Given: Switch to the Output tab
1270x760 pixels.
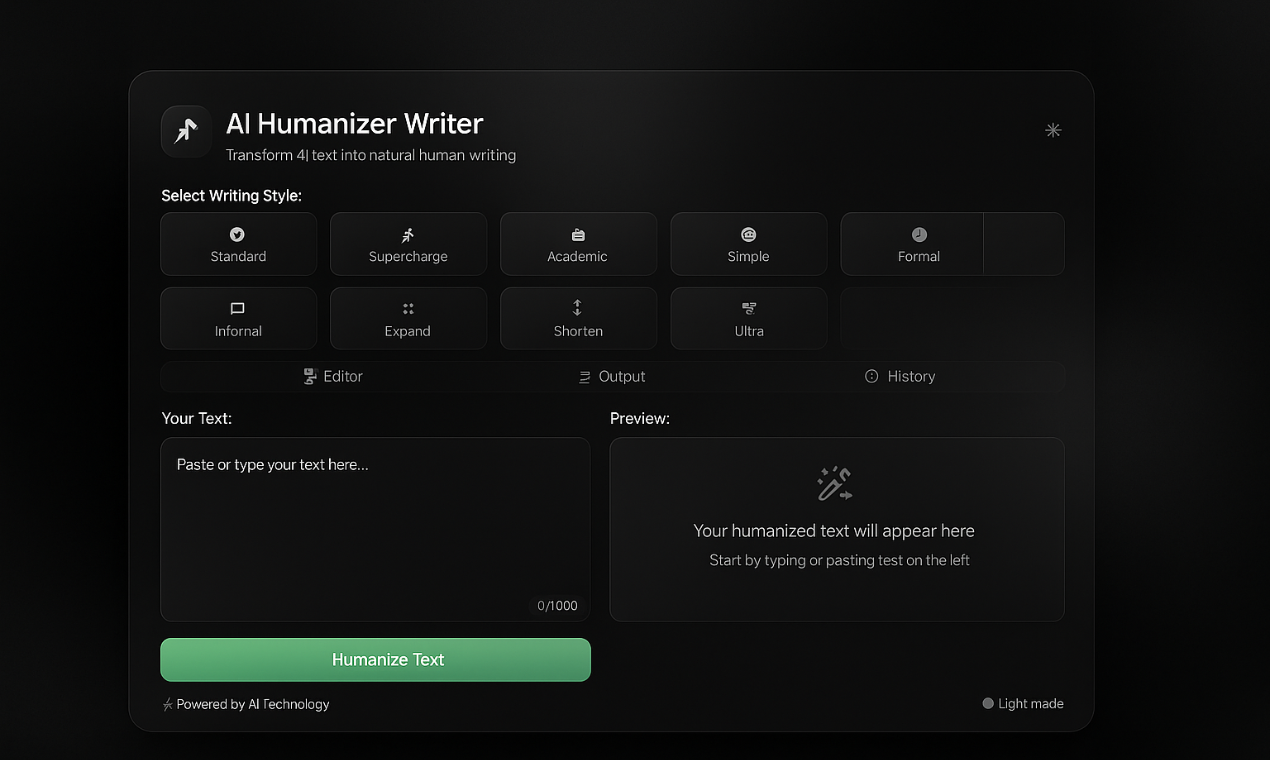Looking at the screenshot, I should pos(612,376).
